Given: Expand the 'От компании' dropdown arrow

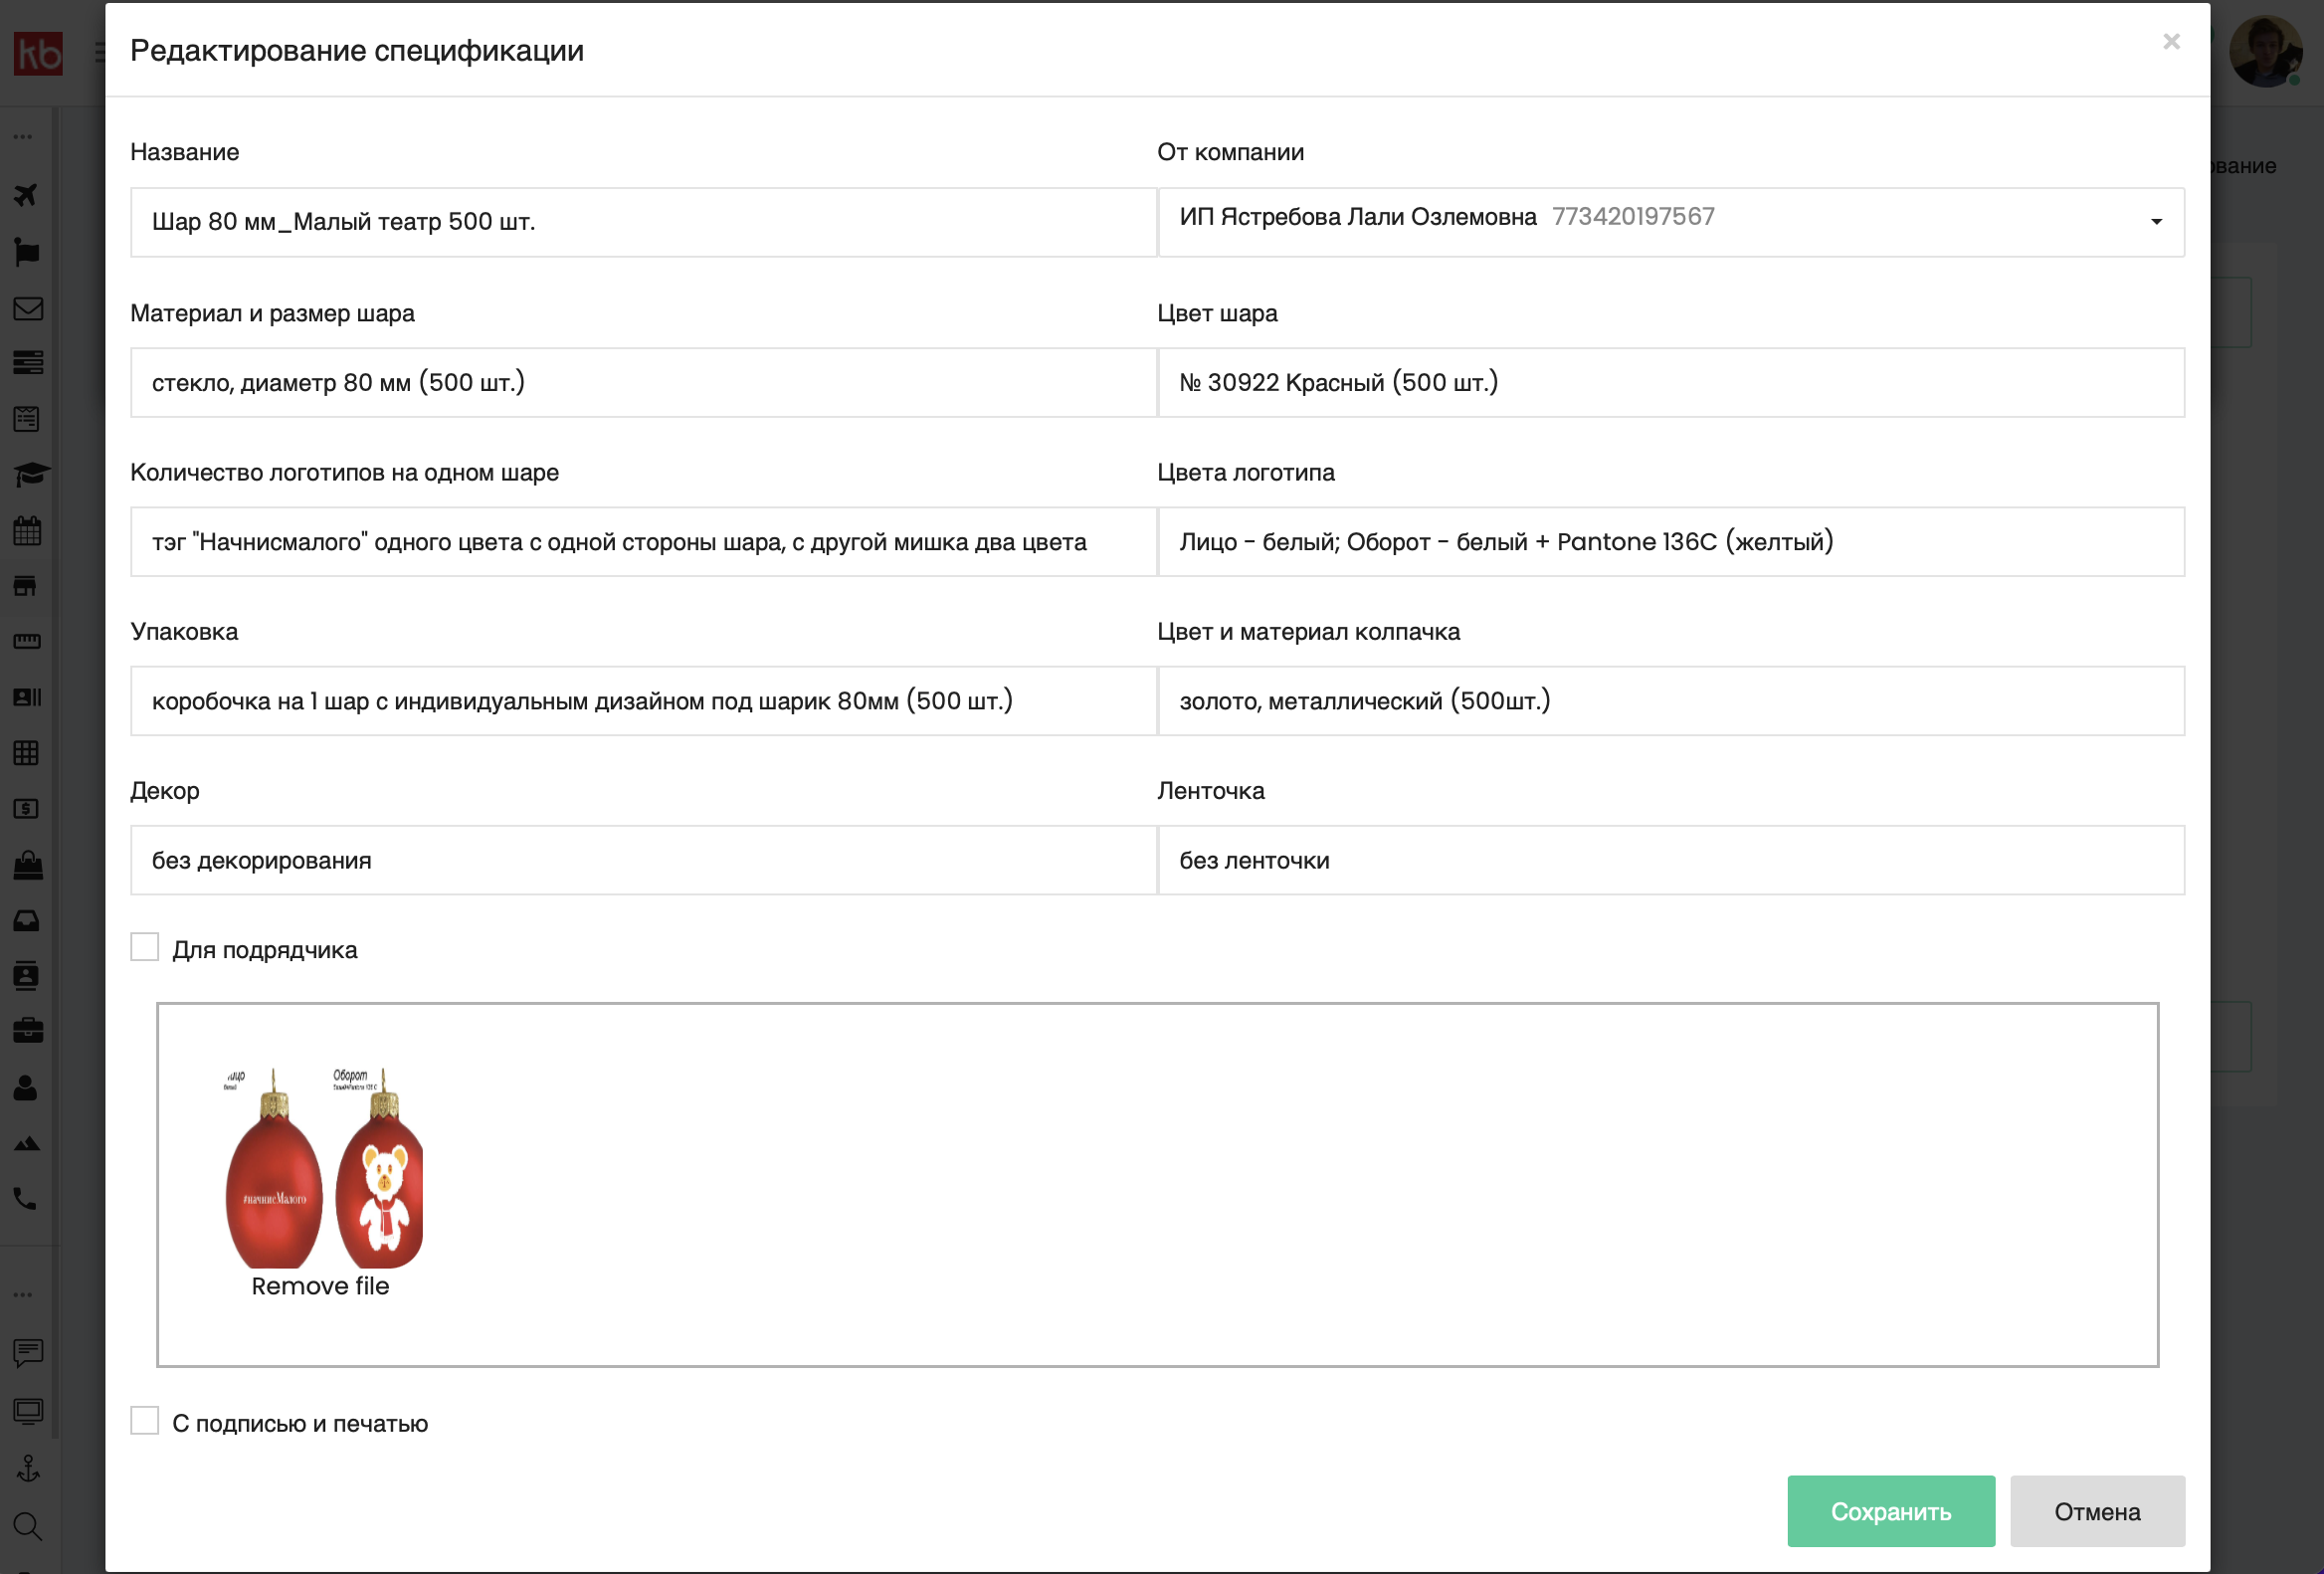Looking at the screenshot, I should click(x=2156, y=222).
